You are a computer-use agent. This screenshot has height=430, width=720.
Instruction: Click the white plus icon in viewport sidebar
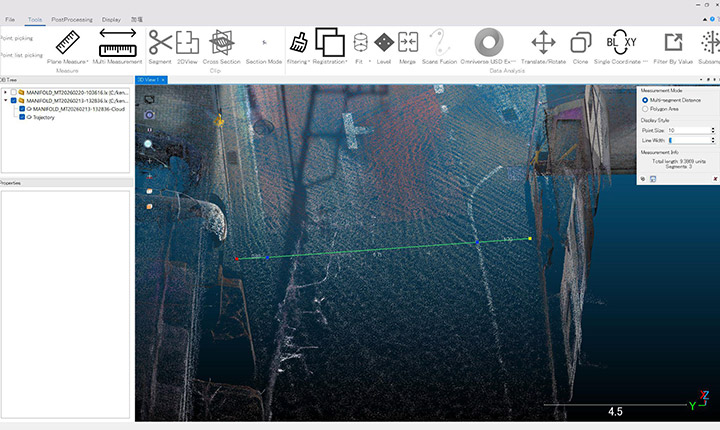click(x=149, y=161)
